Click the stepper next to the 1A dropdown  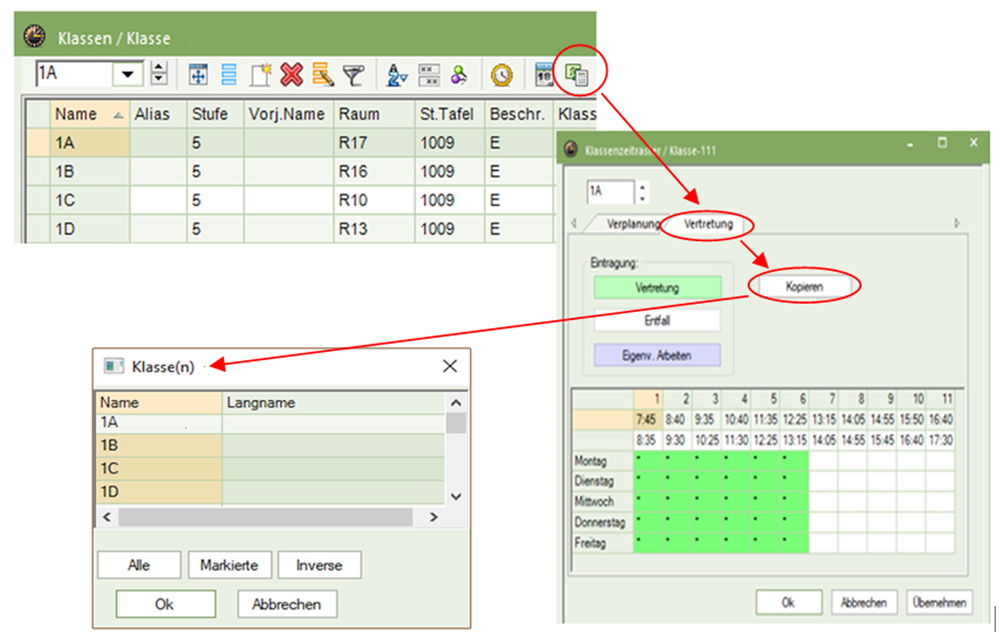(x=159, y=74)
